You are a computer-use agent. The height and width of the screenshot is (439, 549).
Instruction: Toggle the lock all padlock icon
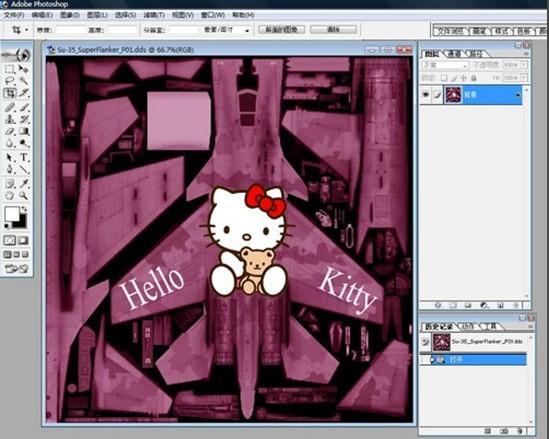[x=473, y=78]
